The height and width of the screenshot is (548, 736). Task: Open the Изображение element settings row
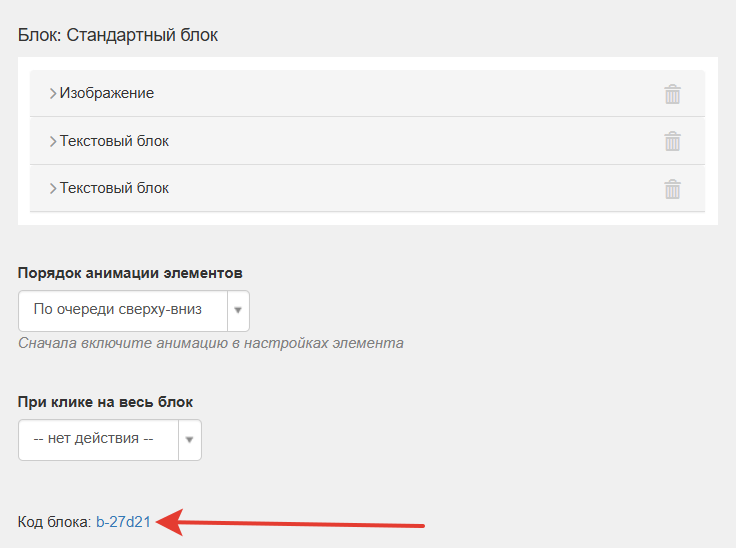(x=367, y=93)
